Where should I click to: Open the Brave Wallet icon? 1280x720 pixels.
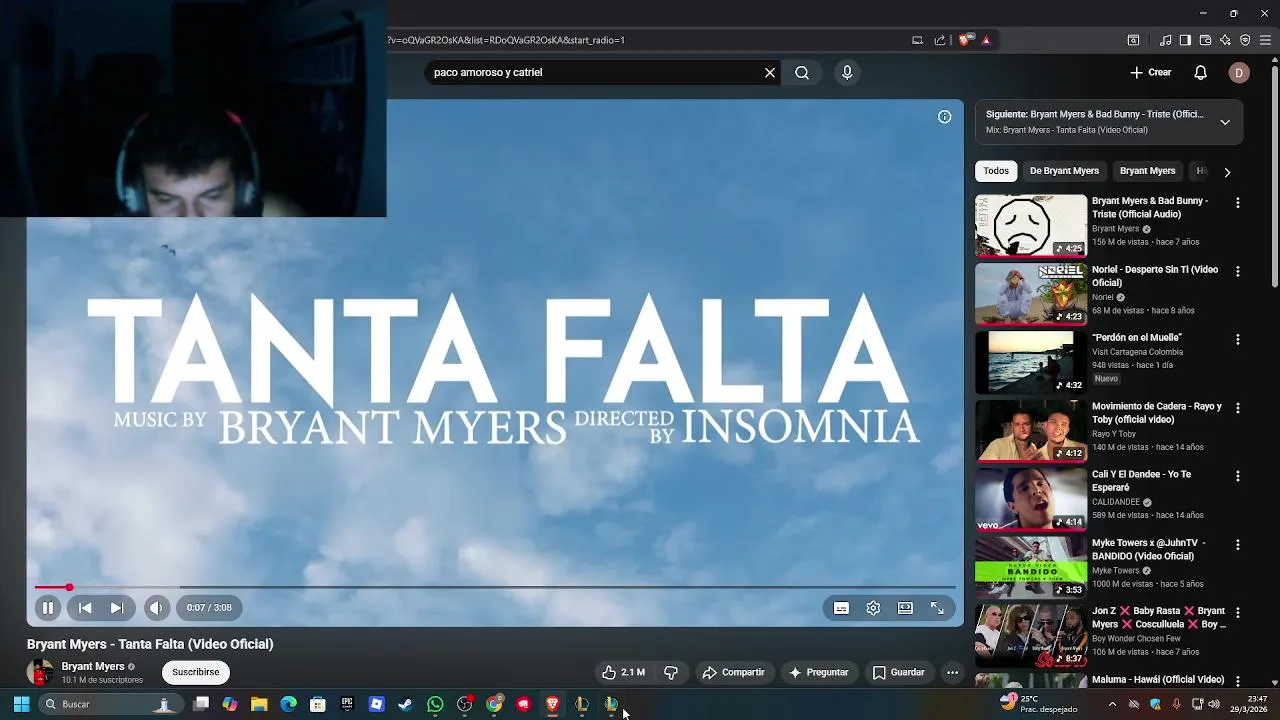(1205, 40)
